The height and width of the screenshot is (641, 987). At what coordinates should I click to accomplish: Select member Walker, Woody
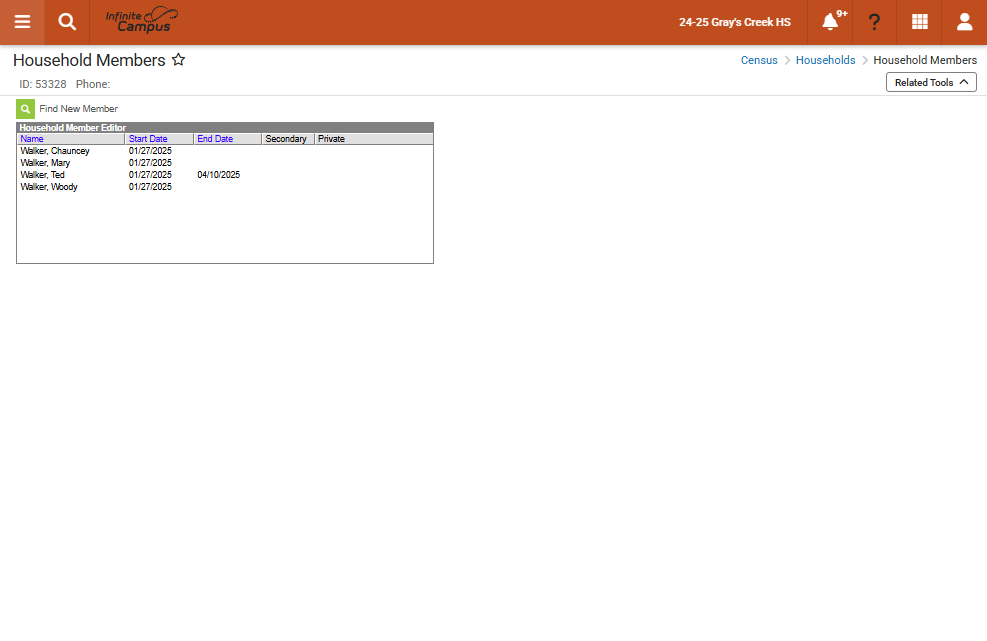pos(48,187)
